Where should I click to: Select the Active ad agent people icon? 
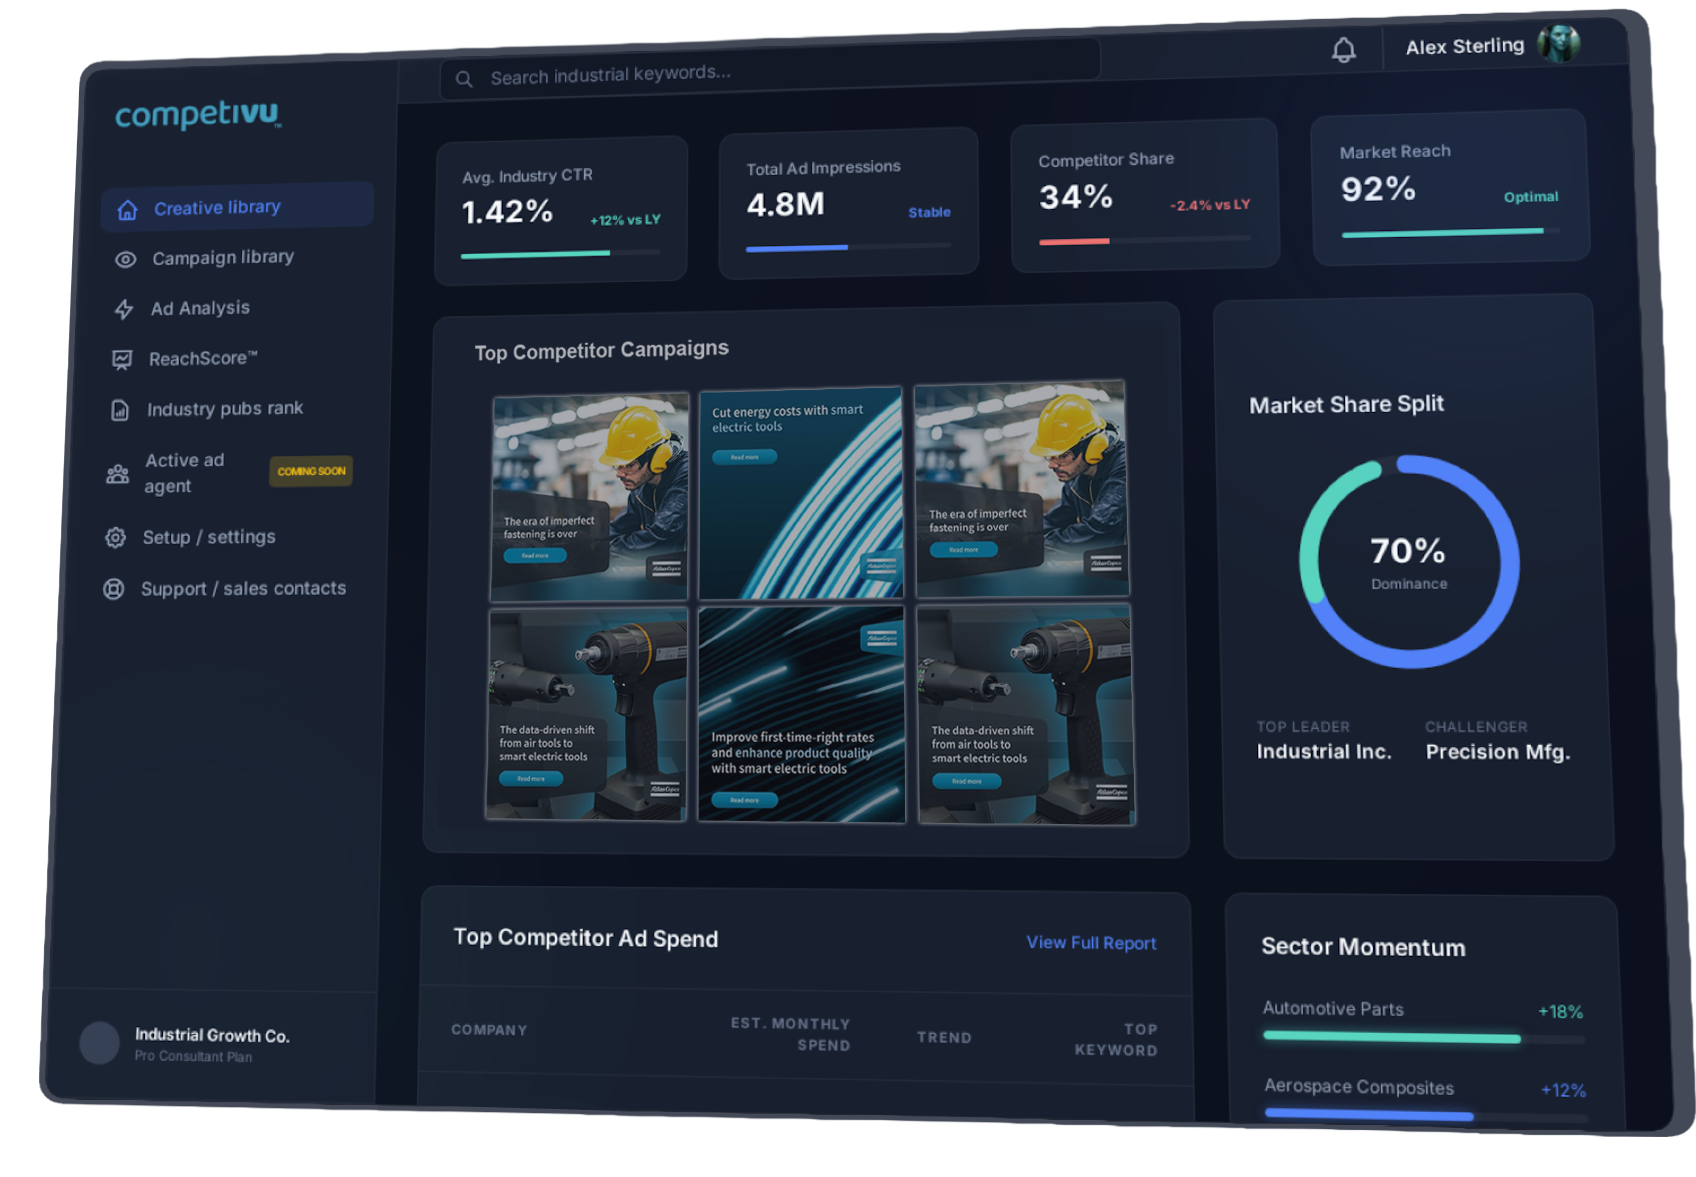click(x=117, y=471)
